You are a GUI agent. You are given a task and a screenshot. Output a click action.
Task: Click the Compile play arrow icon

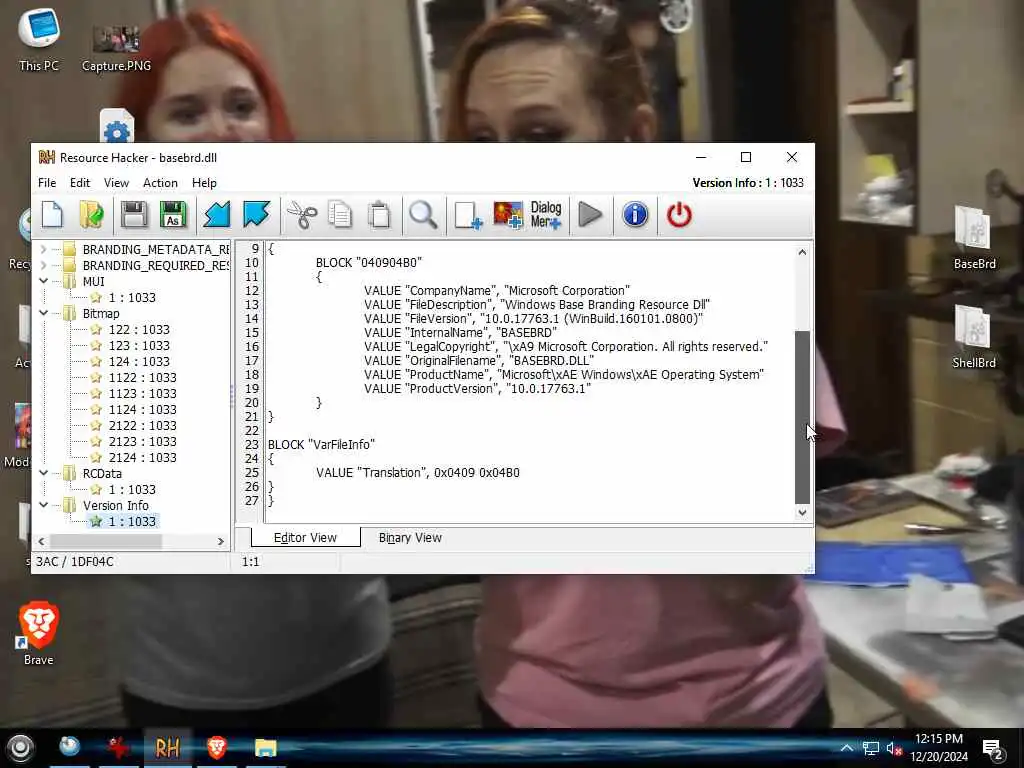pos(590,214)
